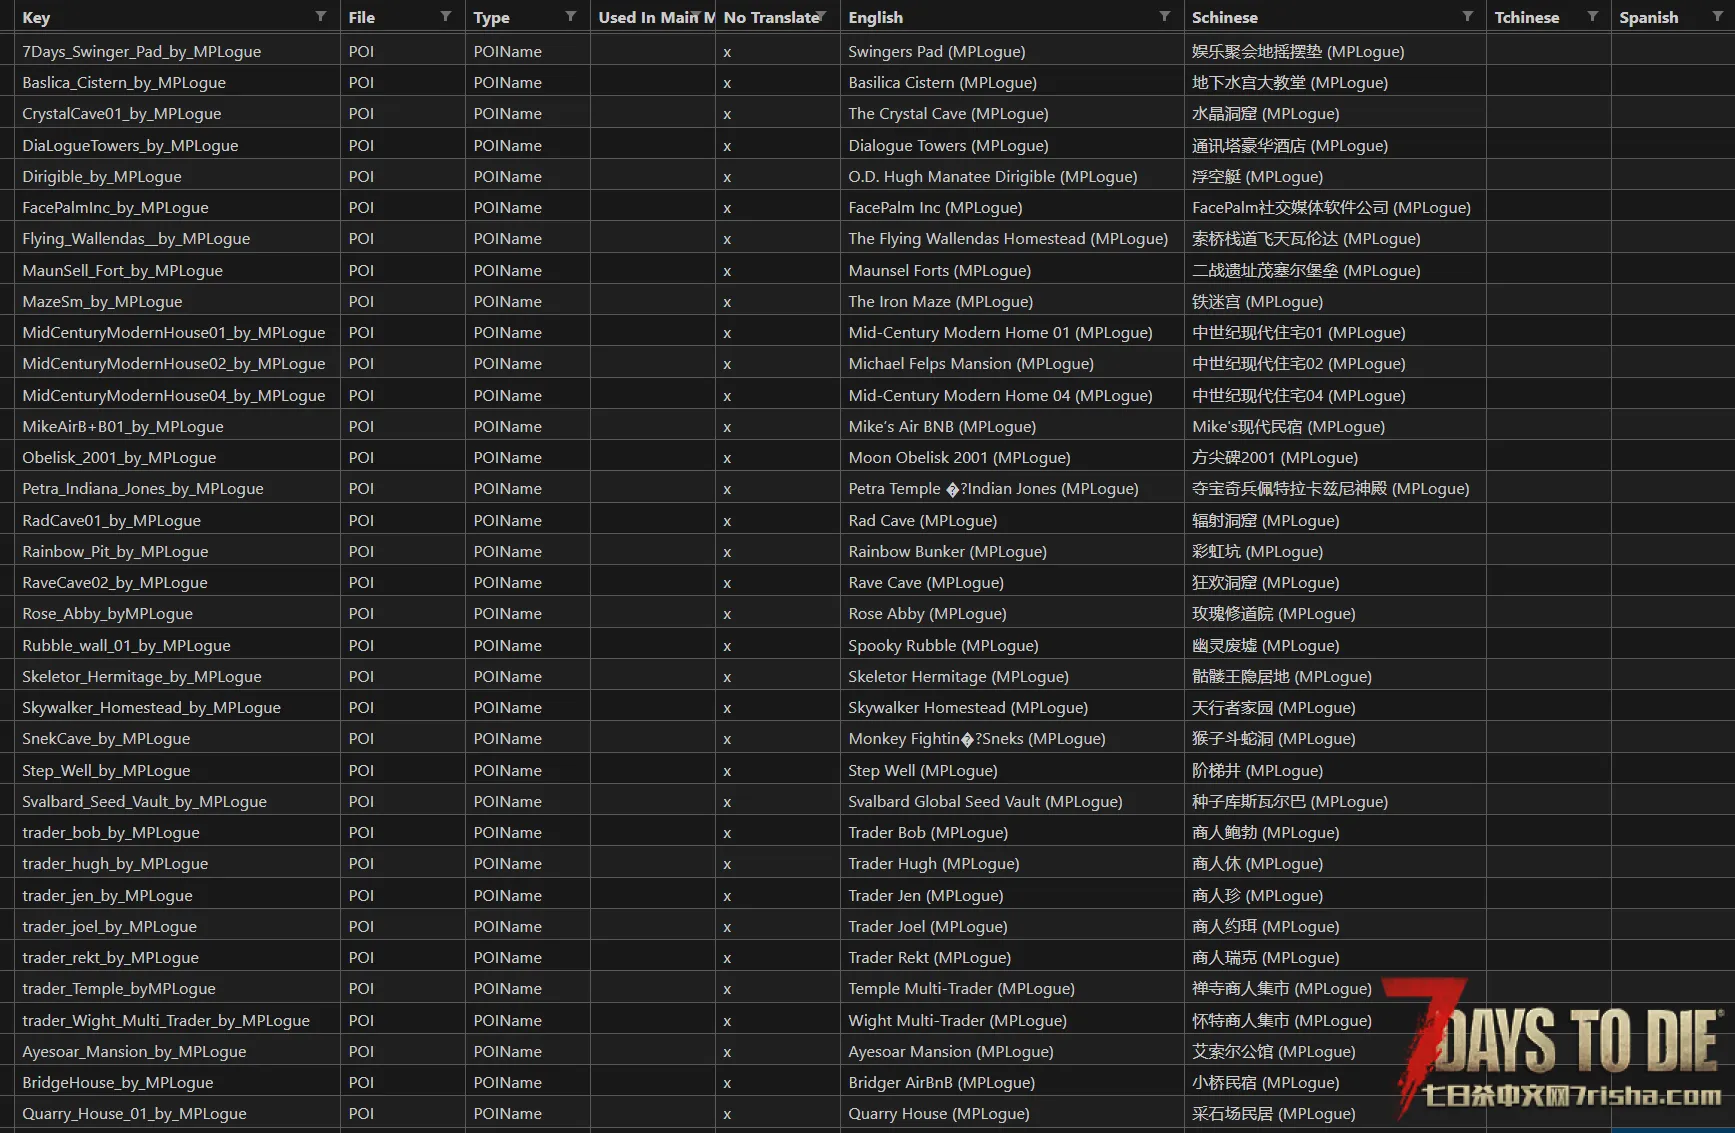This screenshot has height=1133, width=1735.
Task: Select the Schinese cell 水晶洞窟 (MPLogue)
Action: (1335, 113)
